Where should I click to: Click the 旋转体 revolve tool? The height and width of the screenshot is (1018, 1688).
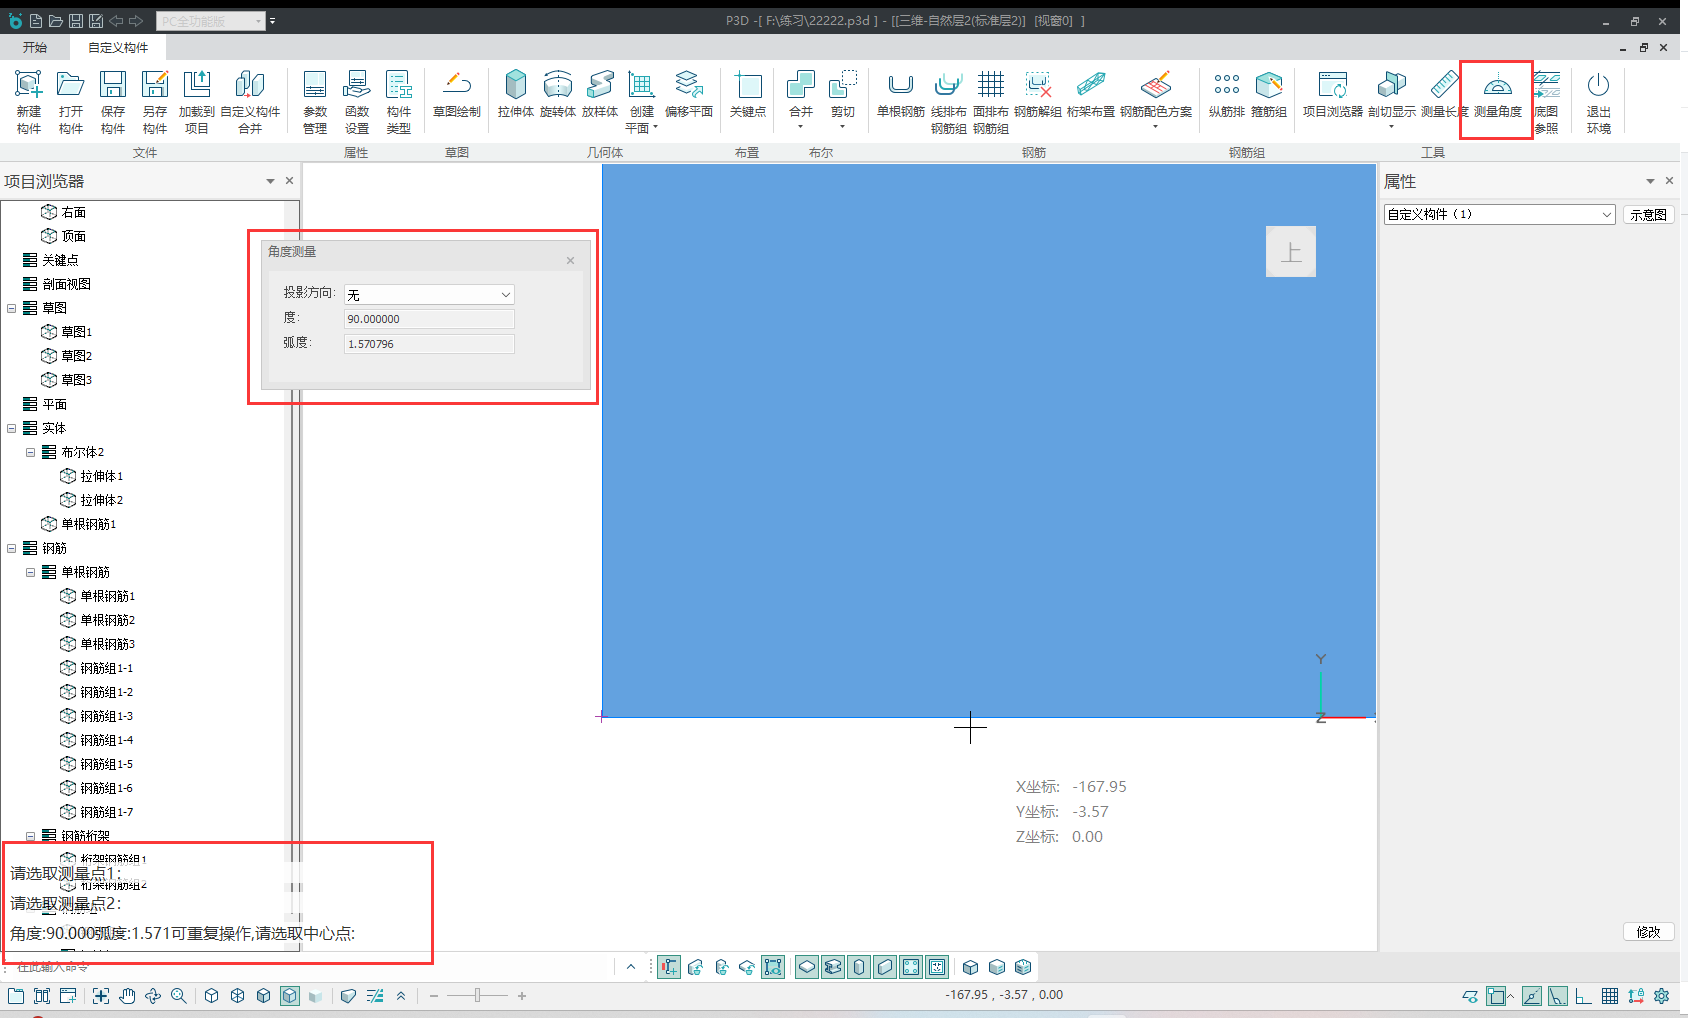(557, 97)
